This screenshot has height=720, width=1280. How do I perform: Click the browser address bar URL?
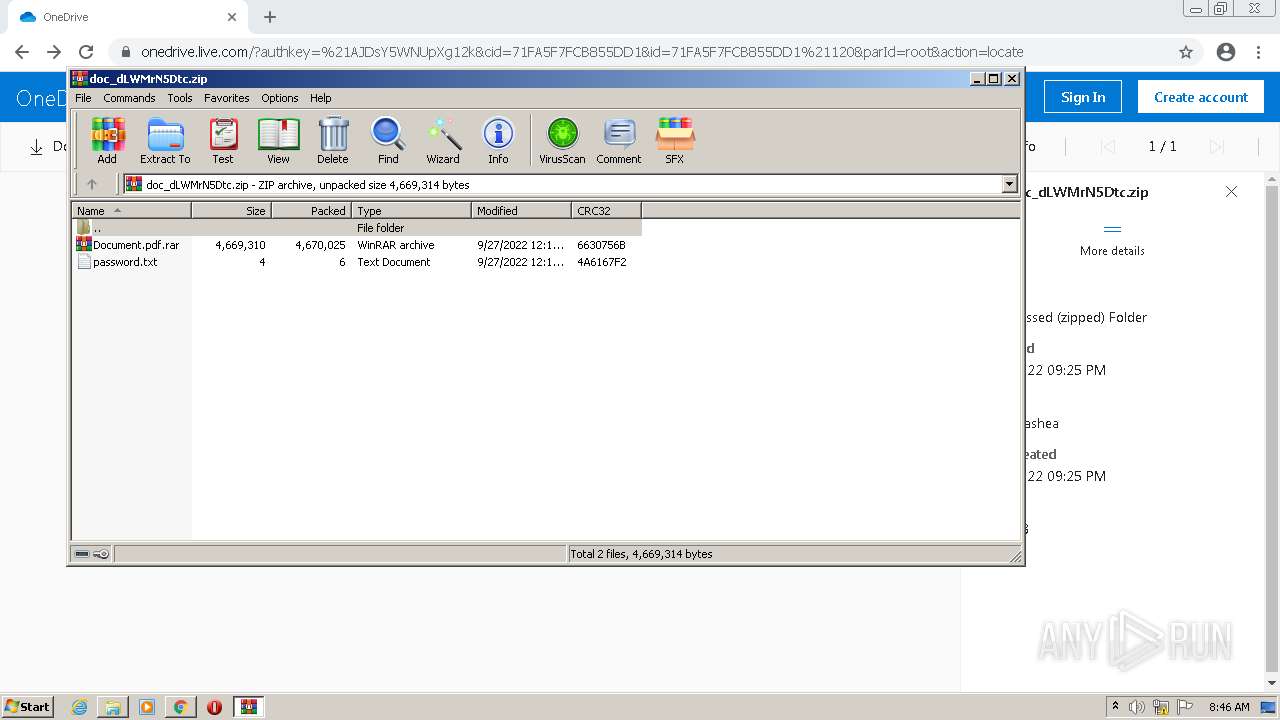tap(582, 52)
